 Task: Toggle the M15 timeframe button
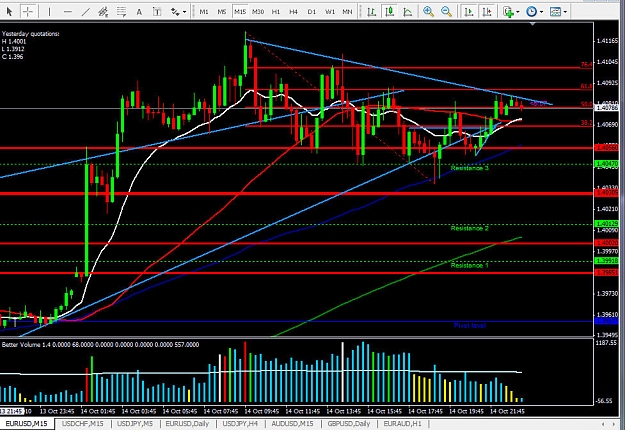(x=240, y=12)
